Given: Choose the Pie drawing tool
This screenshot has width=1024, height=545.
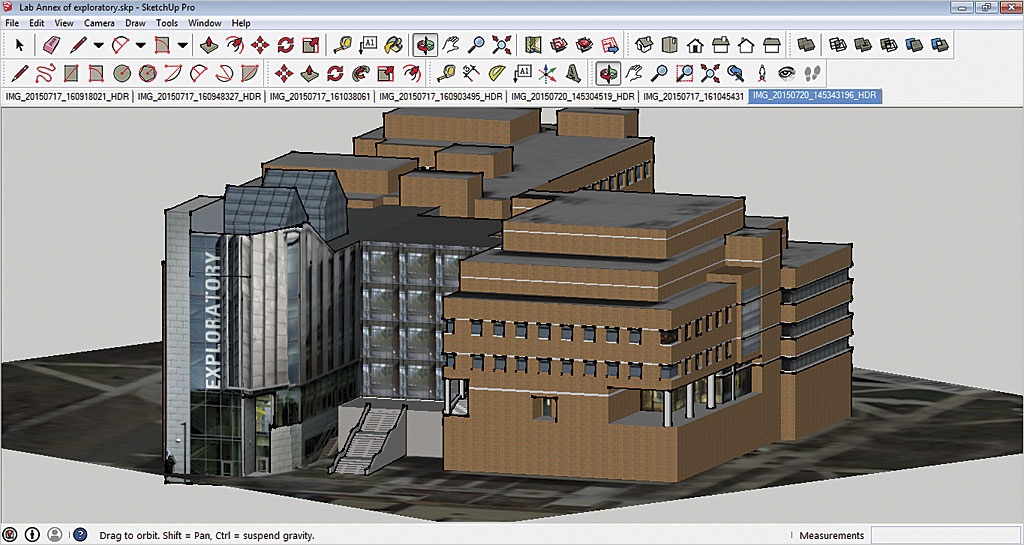Looking at the screenshot, I should 250,73.
